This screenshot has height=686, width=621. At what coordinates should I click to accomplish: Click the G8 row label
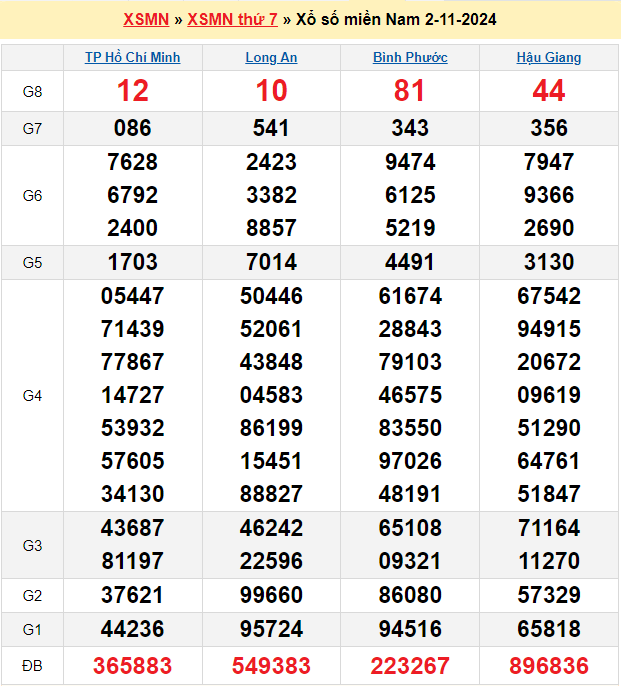pyautogui.click(x=32, y=92)
